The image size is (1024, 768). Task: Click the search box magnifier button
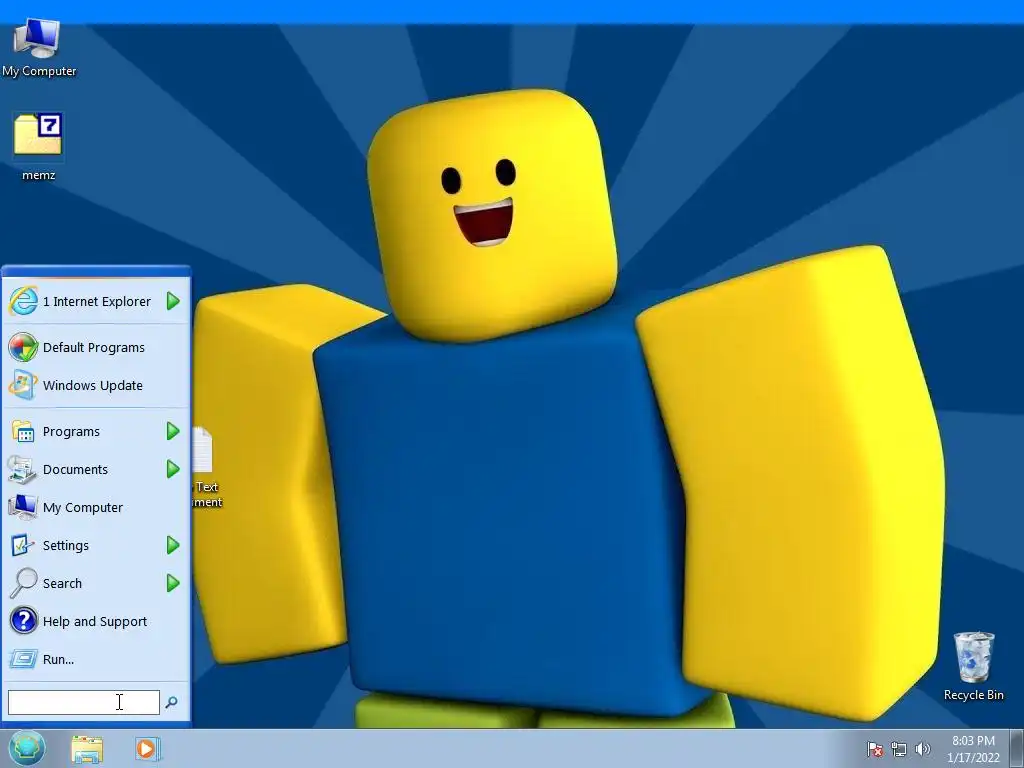point(171,702)
